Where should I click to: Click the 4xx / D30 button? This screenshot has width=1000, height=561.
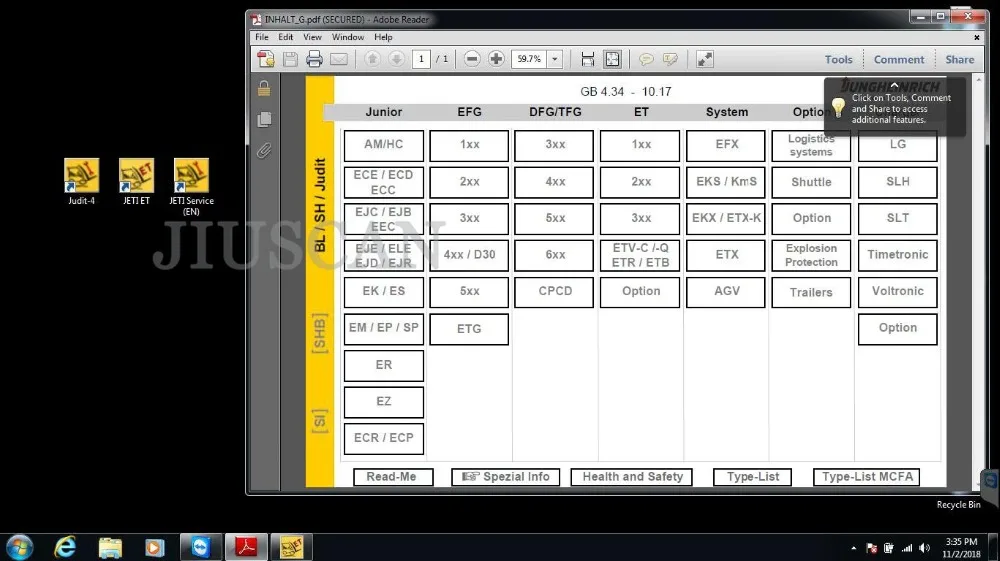point(469,256)
